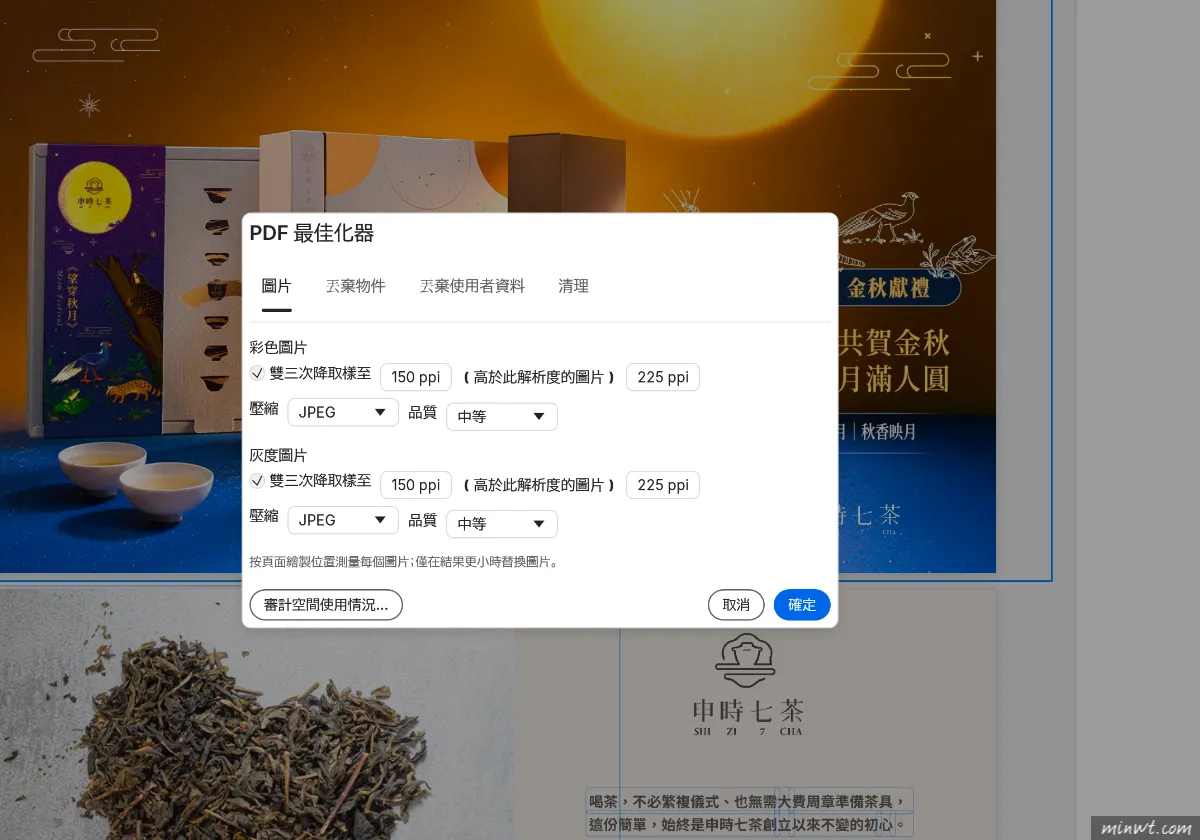
Task: Click the 灰度圖片 150 ppi field
Action: pyautogui.click(x=416, y=485)
